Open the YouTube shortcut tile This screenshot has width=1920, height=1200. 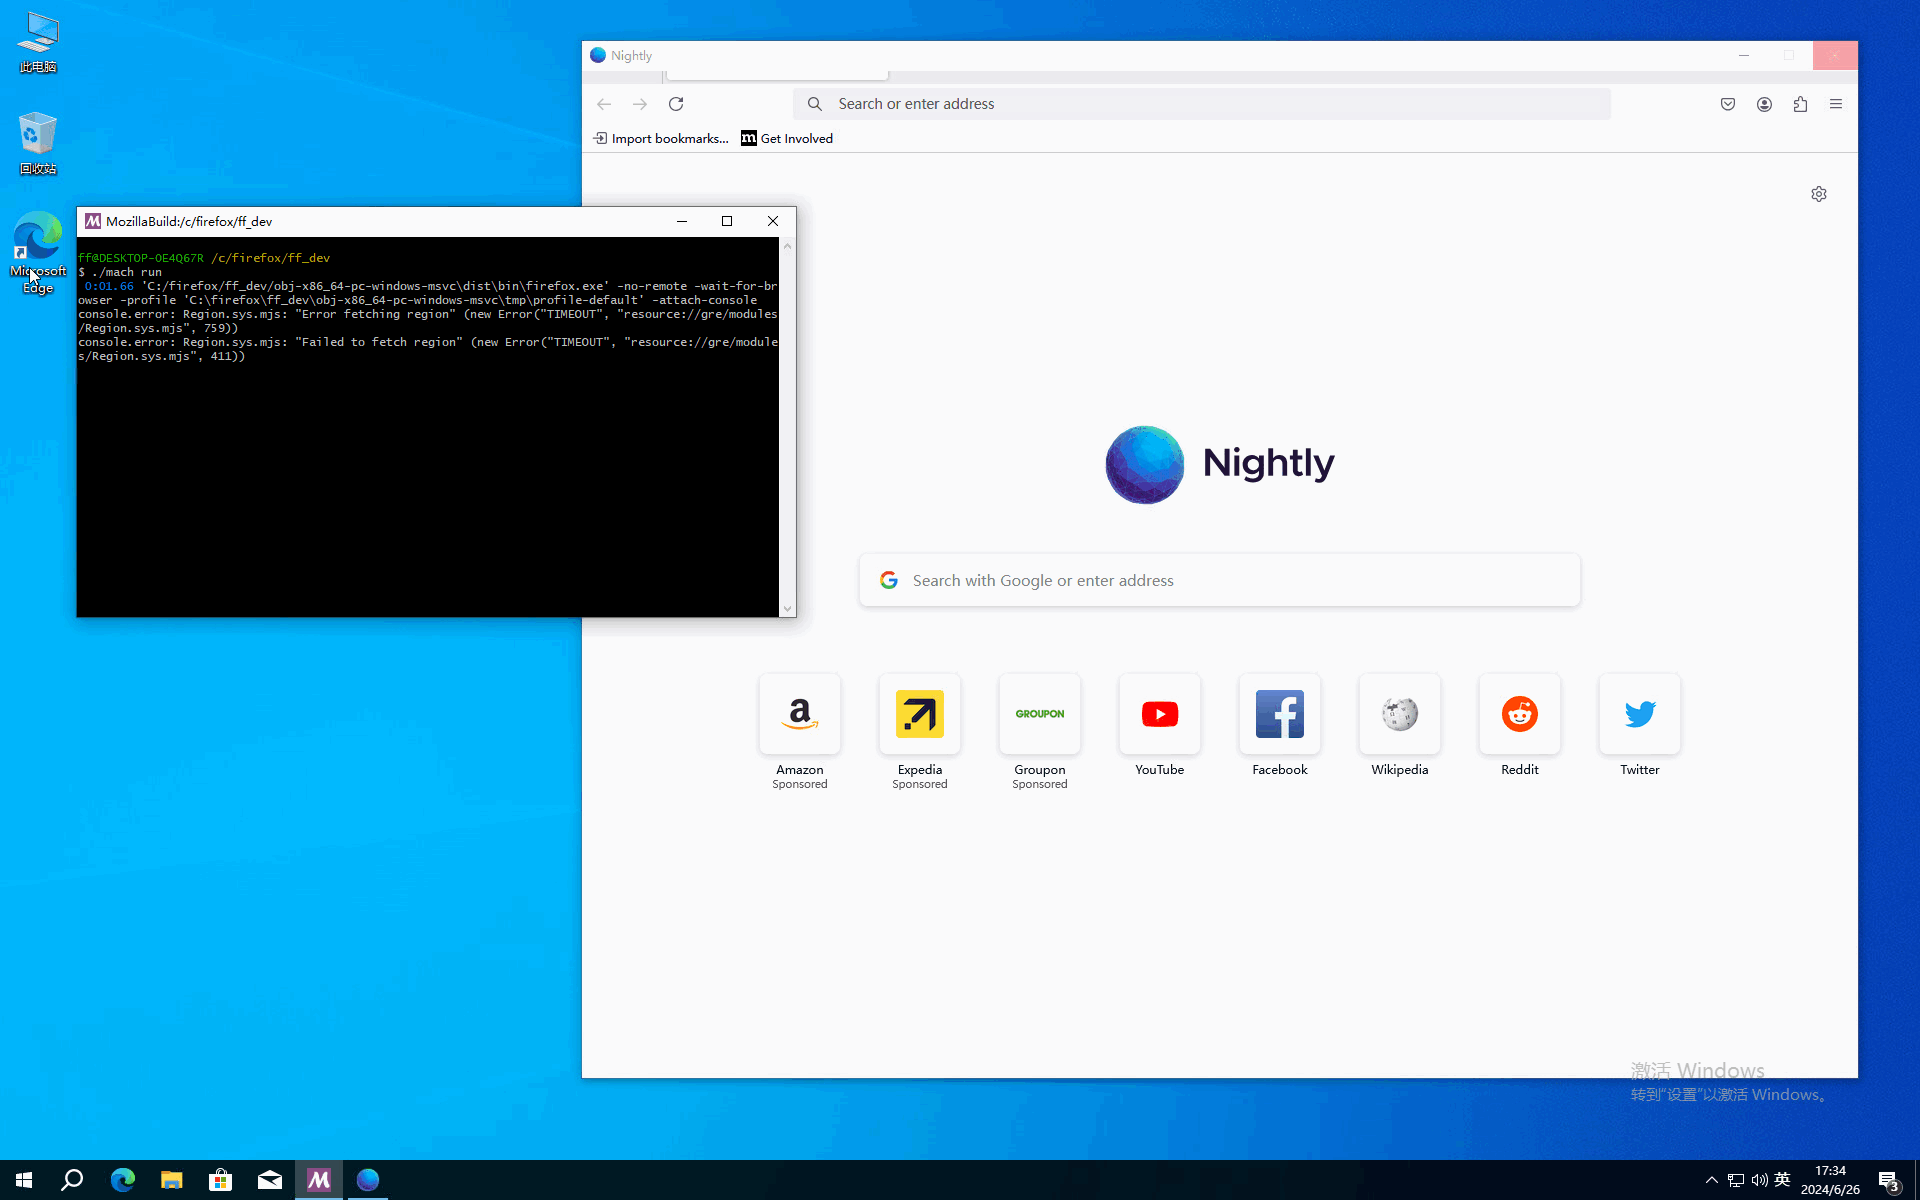pos(1159,714)
